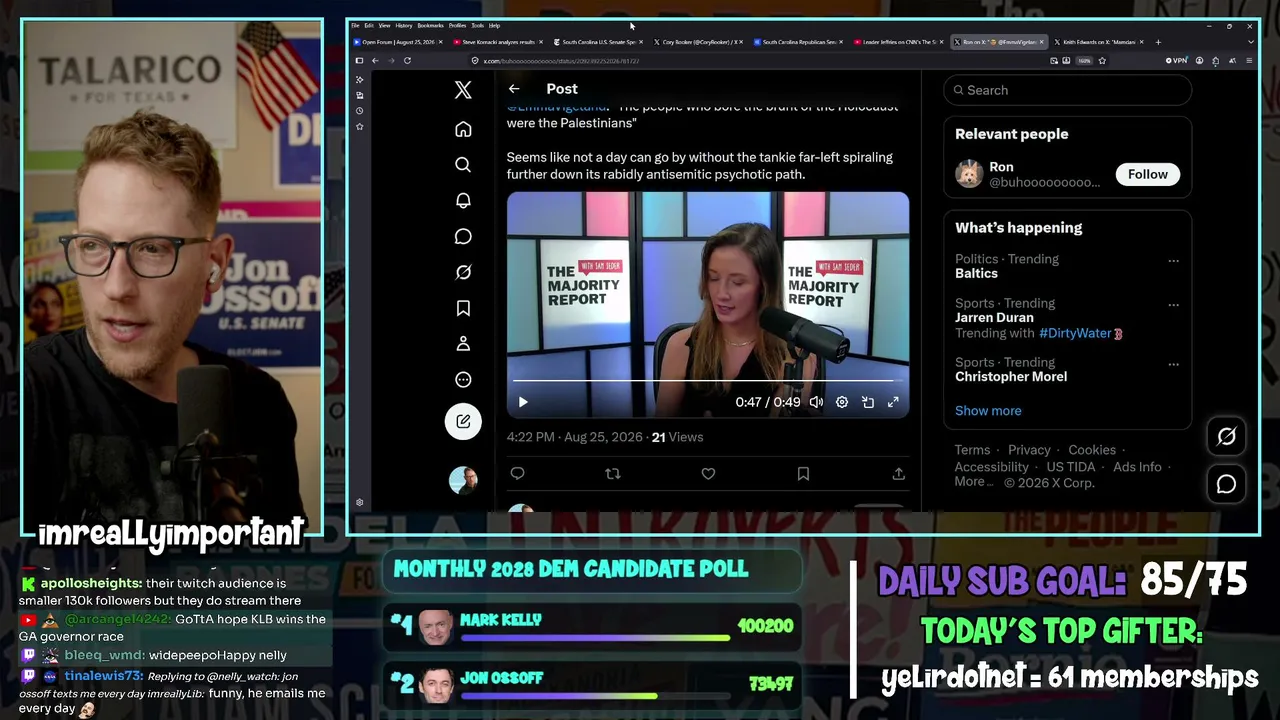Open the Terms footer link
This screenshot has width=1280, height=720.
pyautogui.click(x=972, y=450)
